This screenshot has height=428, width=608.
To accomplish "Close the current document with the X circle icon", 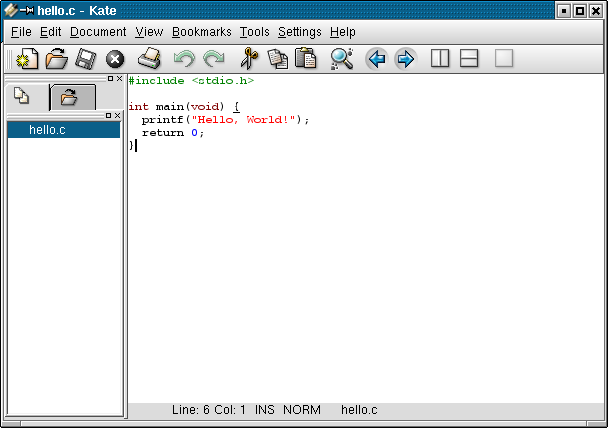I will 115,59.
